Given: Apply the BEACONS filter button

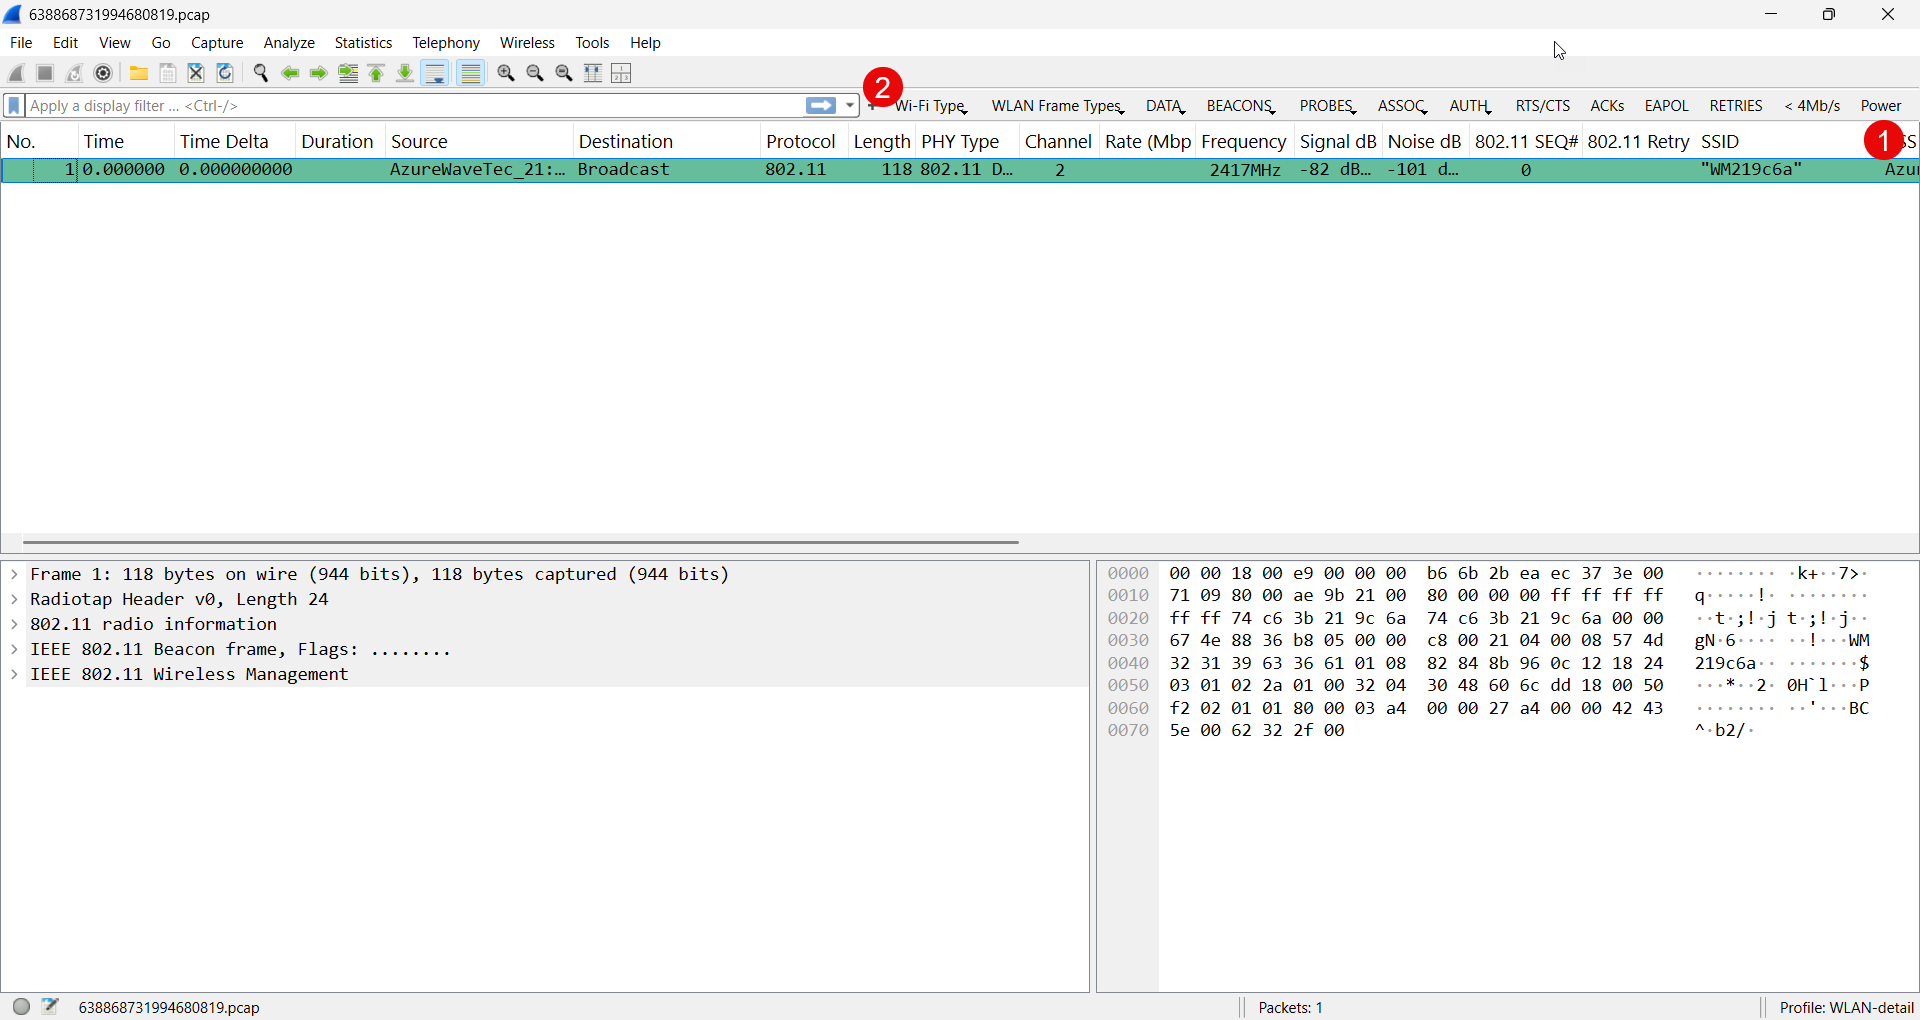Looking at the screenshot, I should 1240,105.
